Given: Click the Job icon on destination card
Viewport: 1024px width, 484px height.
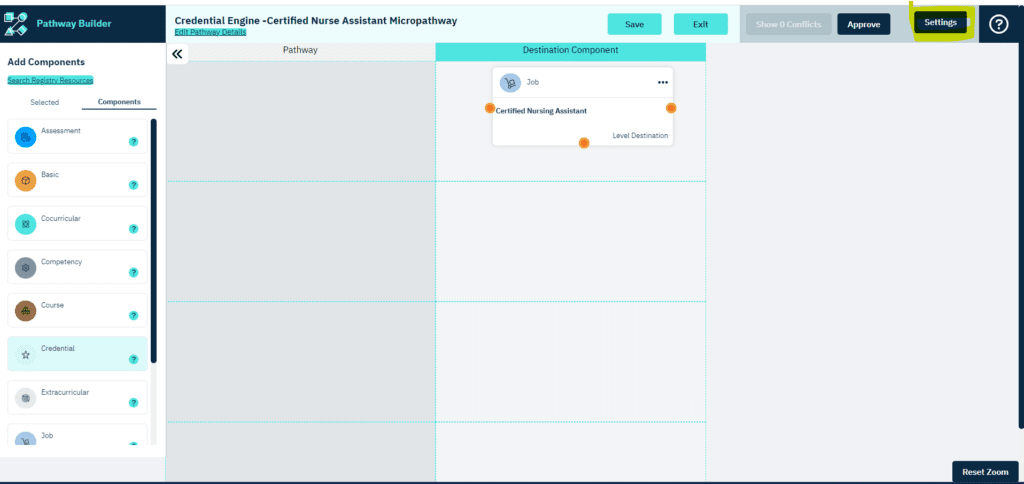Looking at the screenshot, I should tap(510, 83).
